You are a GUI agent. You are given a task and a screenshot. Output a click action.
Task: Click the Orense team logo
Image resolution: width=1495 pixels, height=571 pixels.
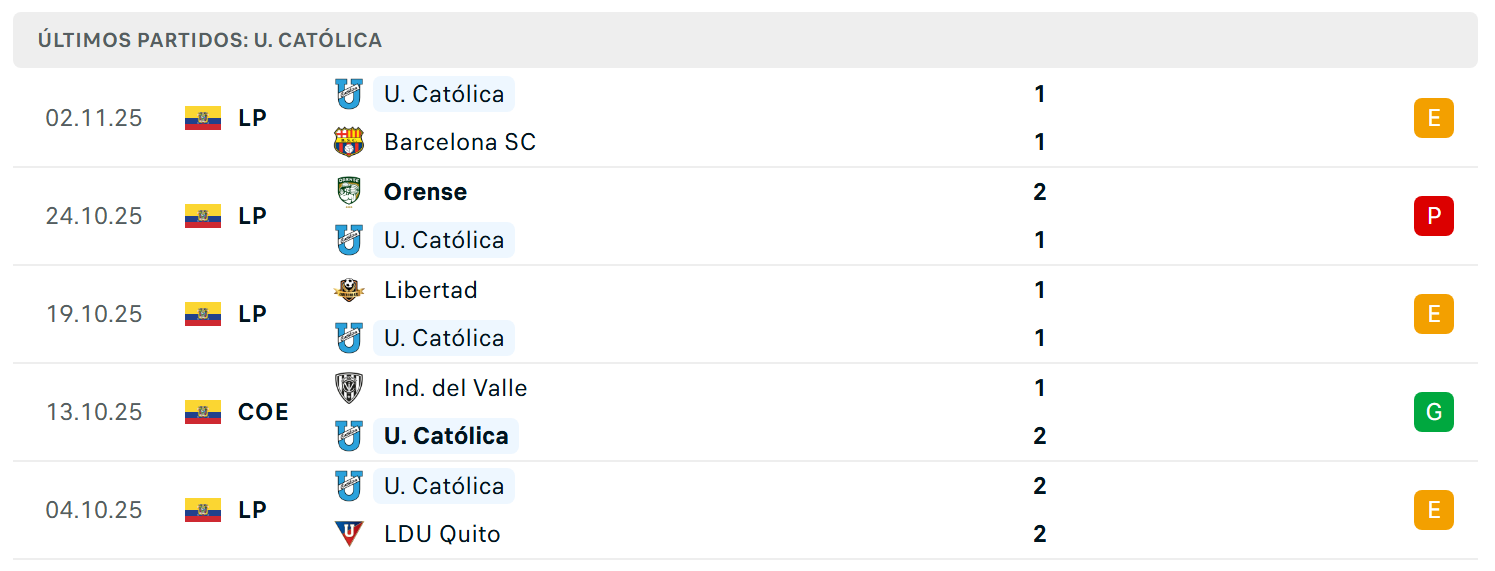click(349, 191)
